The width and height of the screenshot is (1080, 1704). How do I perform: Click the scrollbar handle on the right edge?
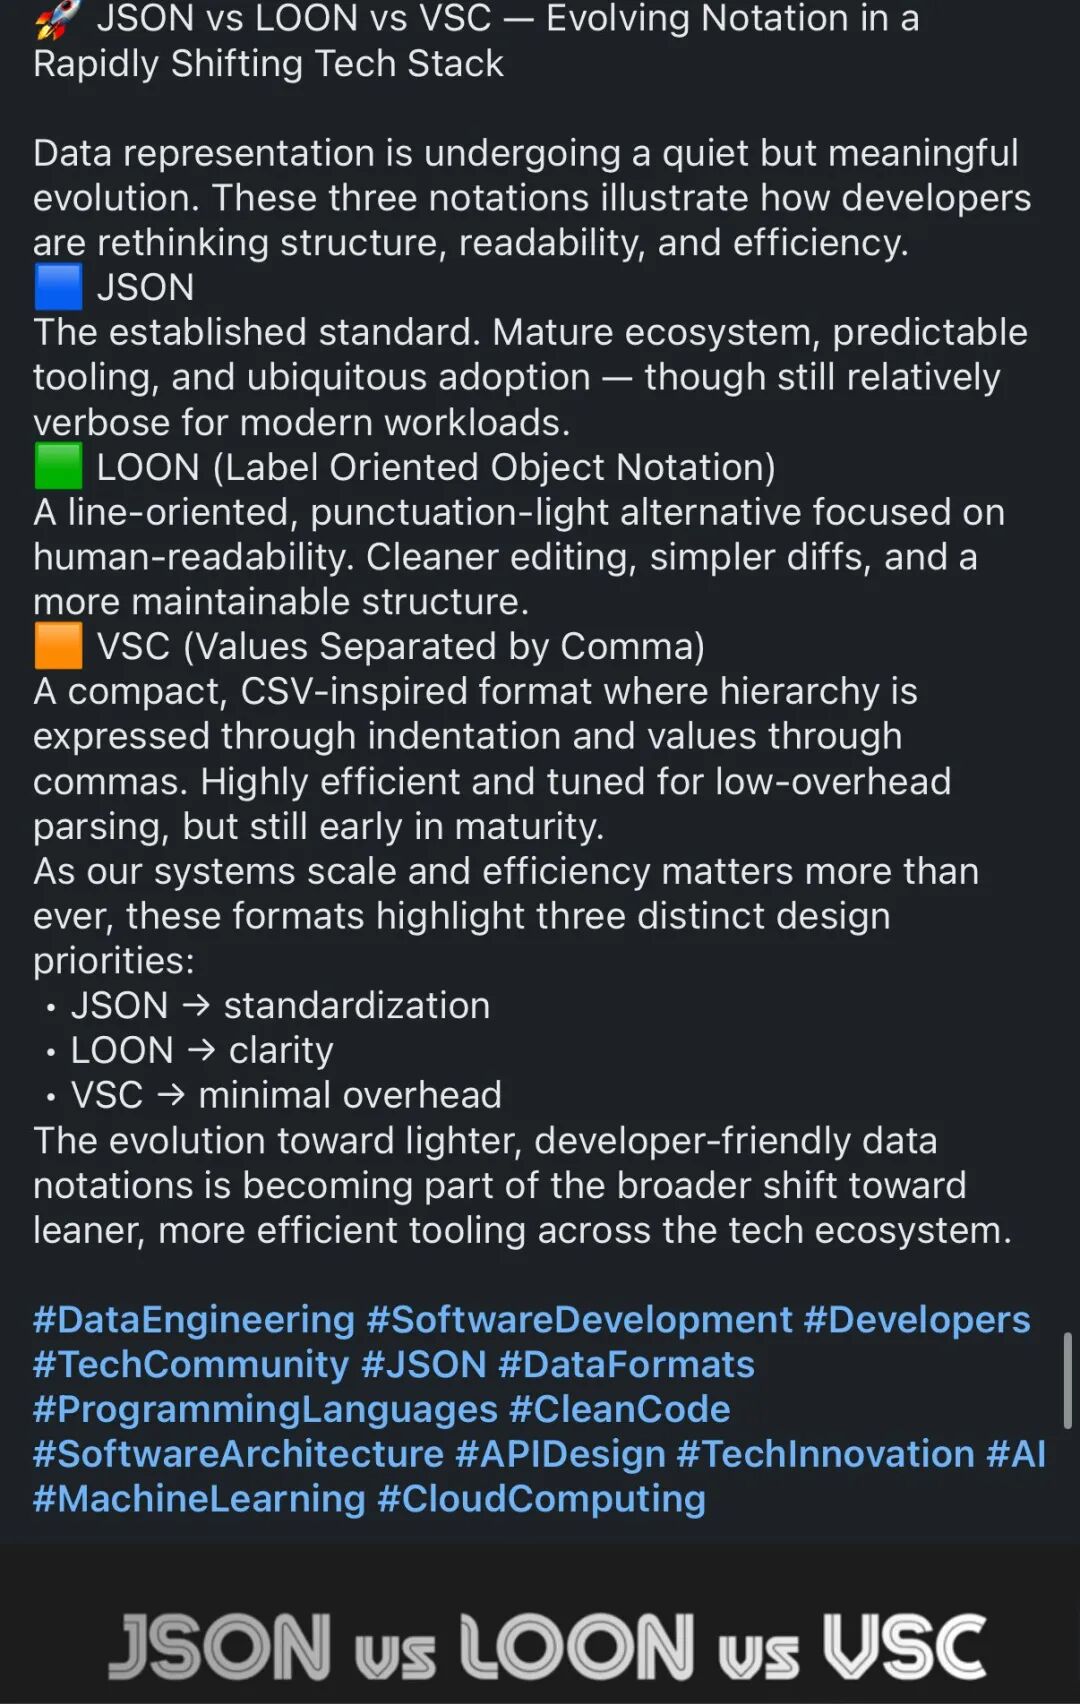[1067, 1380]
